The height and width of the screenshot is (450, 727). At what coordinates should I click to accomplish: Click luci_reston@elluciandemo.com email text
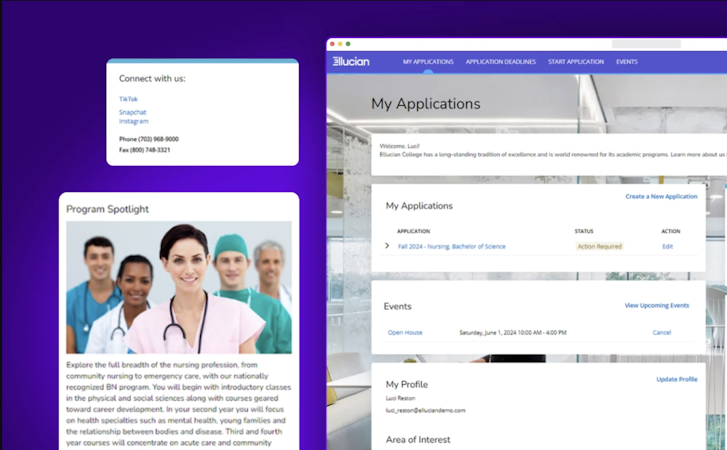tap(426, 410)
